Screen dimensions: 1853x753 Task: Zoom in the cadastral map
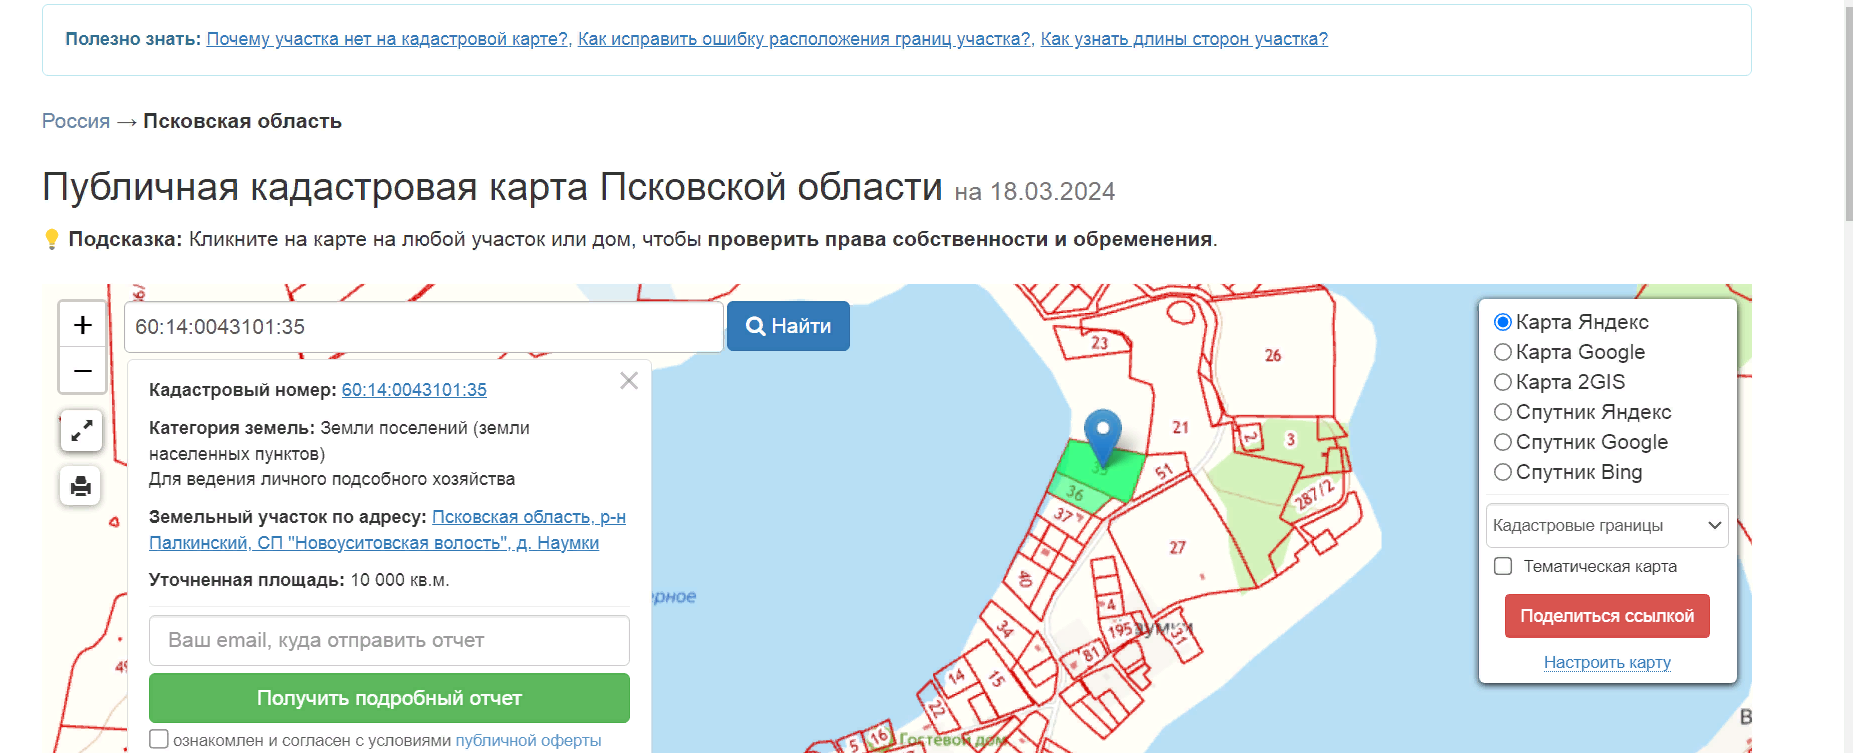pos(83,325)
